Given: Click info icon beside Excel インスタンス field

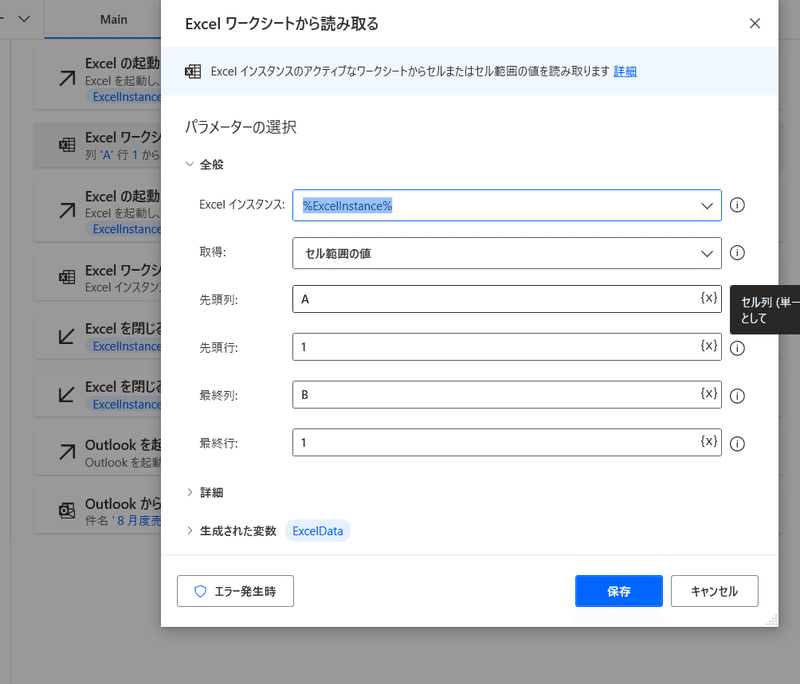Looking at the screenshot, I should (x=737, y=205).
